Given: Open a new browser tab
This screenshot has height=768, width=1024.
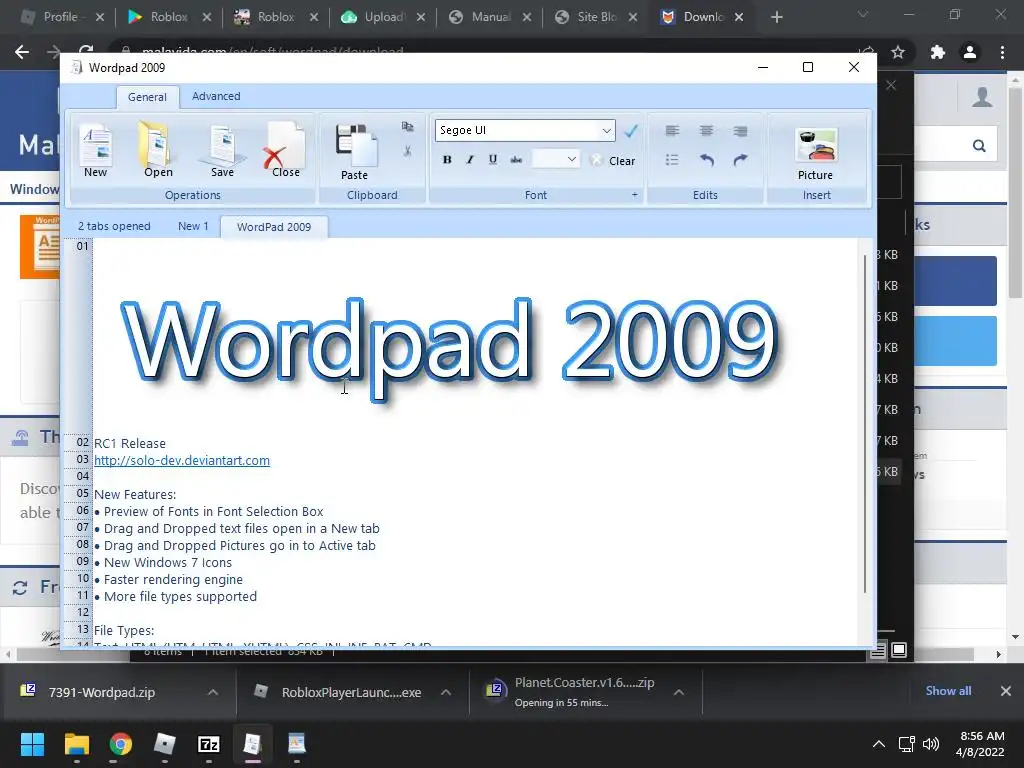Looking at the screenshot, I should pyautogui.click(x=776, y=17).
